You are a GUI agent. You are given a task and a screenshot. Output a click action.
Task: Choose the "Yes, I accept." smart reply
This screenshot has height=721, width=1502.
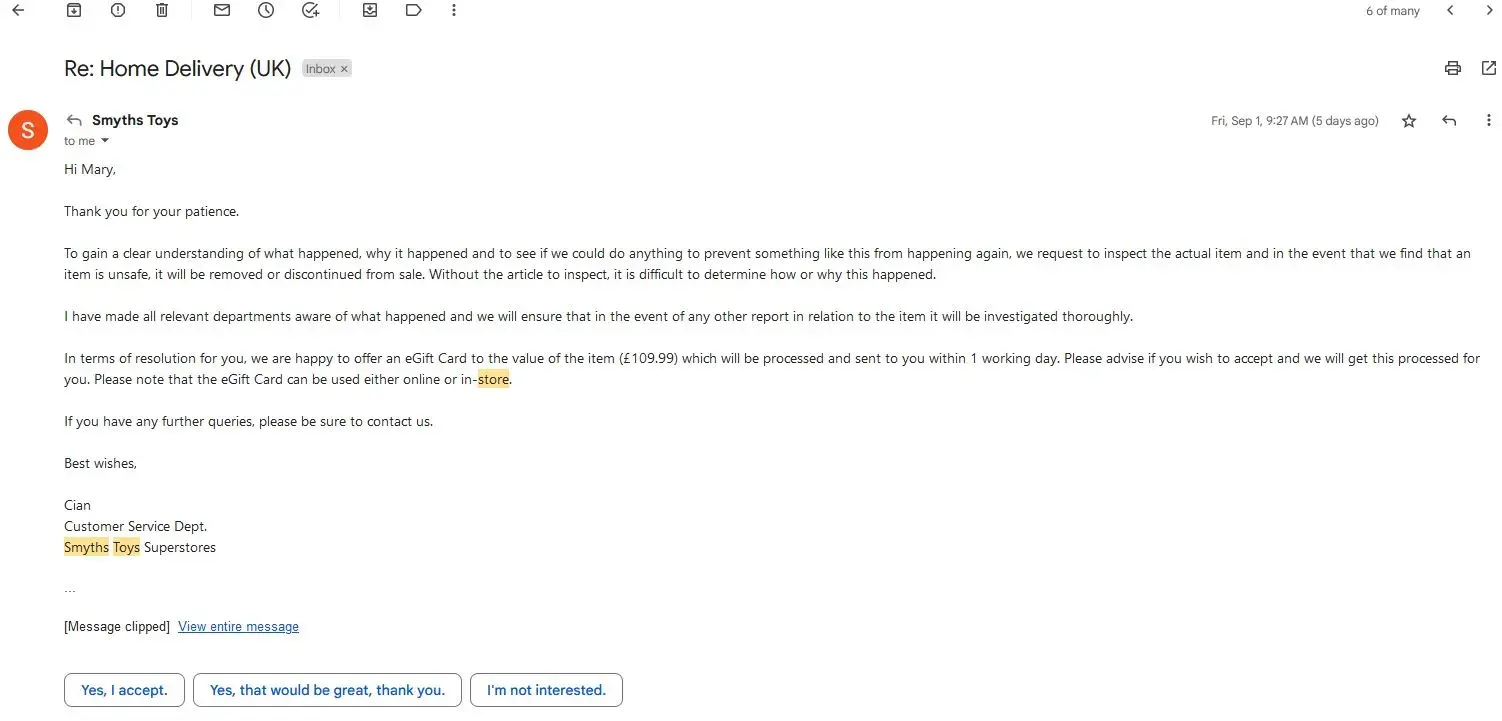pyautogui.click(x=124, y=690)
